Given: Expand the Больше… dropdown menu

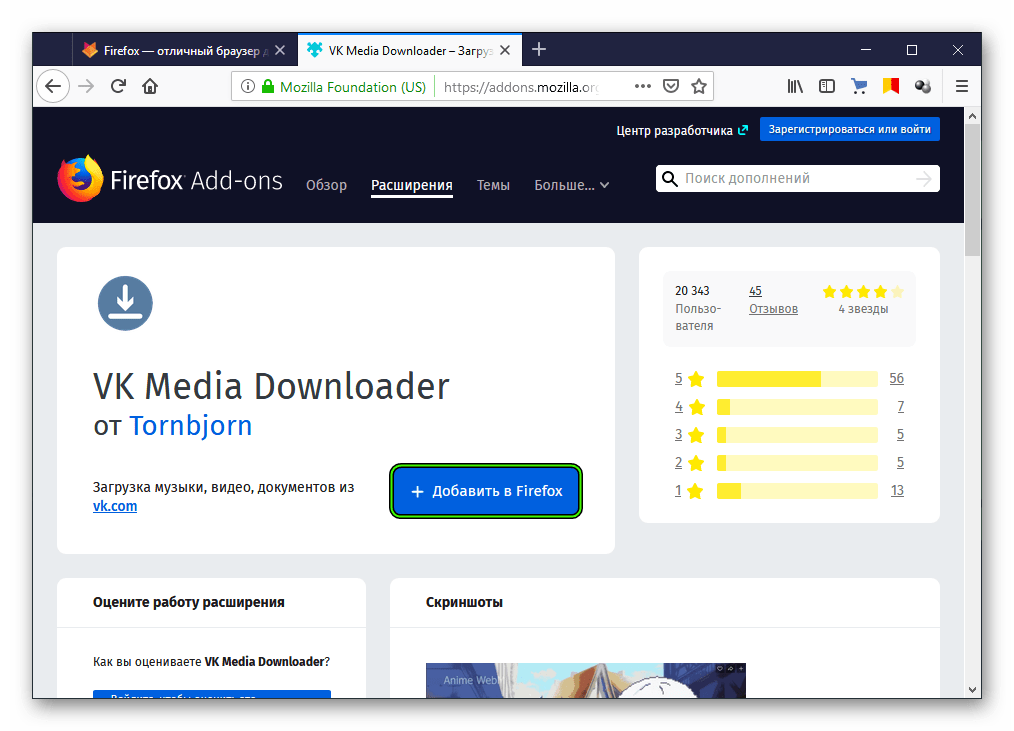Looking at the screenshot, I should click(572, 185).
